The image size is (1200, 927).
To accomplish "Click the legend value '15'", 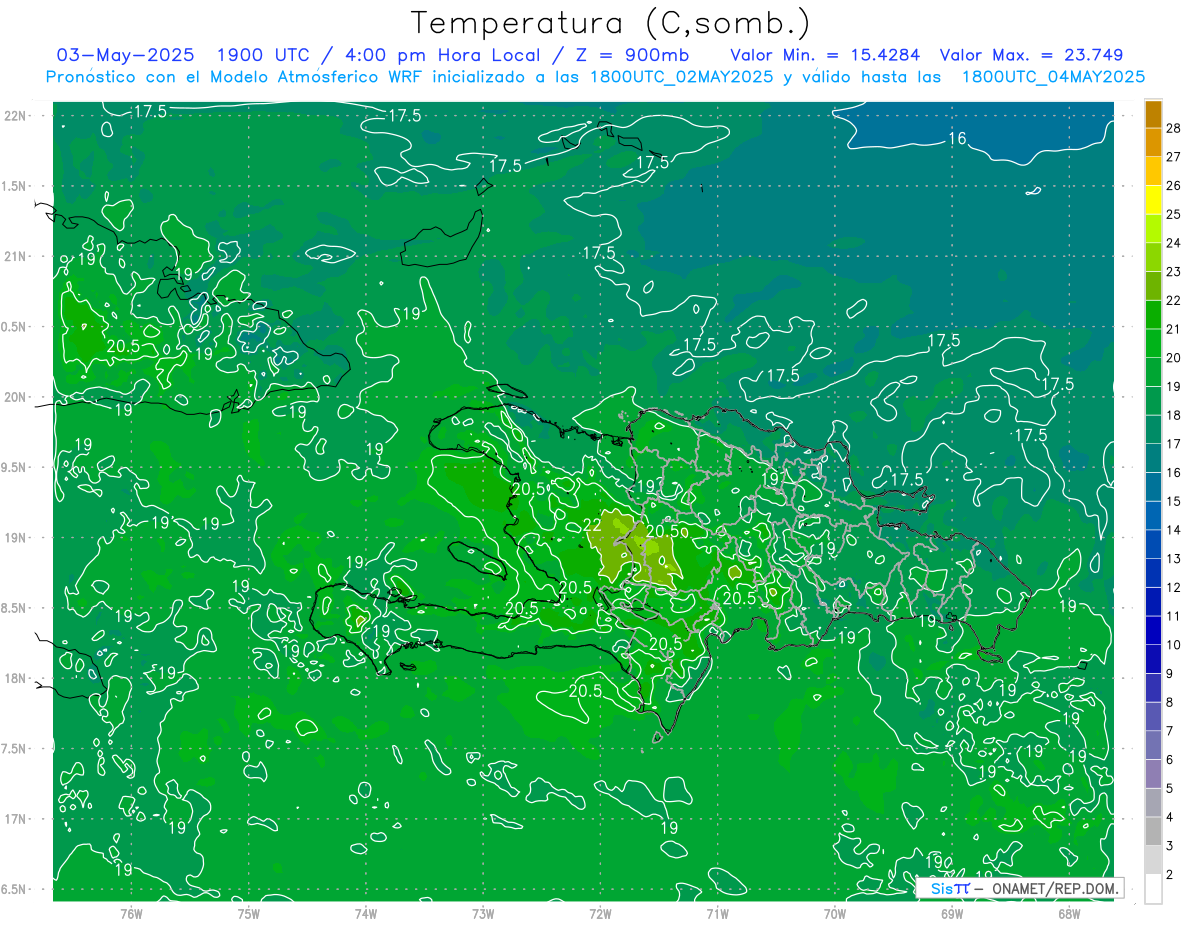I will tap(1173, 501).
